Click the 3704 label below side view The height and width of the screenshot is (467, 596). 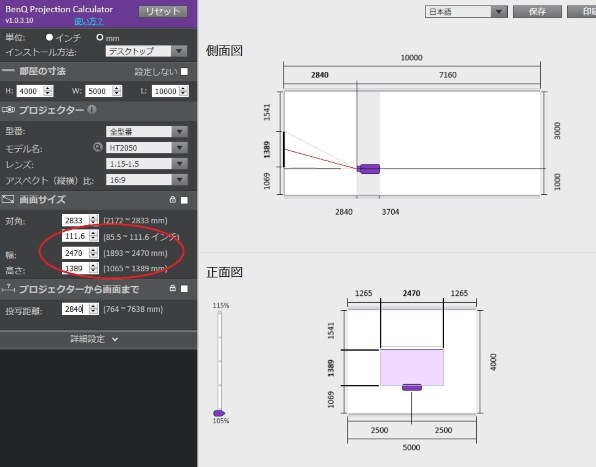point(390,212)
